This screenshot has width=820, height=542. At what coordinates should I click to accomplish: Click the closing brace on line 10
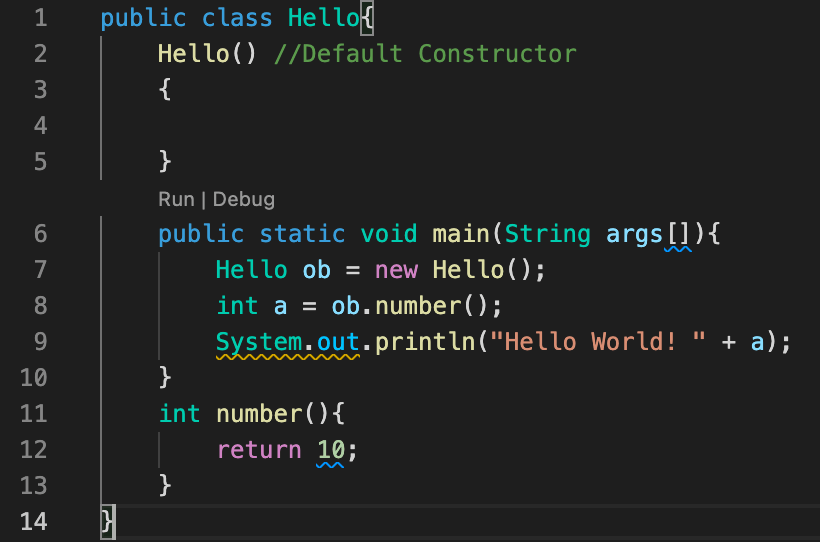tap(165, 378)
